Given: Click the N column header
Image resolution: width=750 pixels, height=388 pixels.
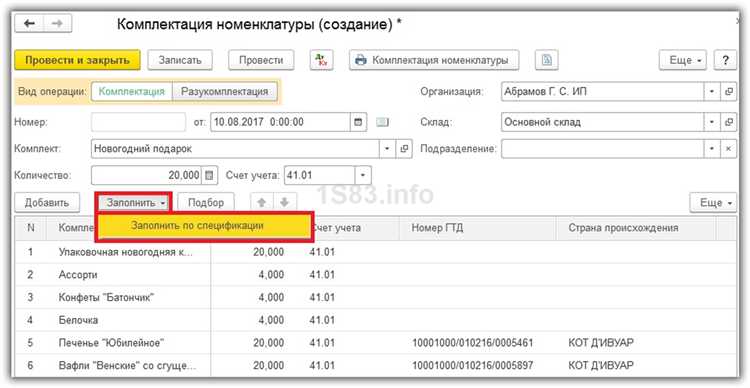Looking at the screenshot, I should pos(31,228).
